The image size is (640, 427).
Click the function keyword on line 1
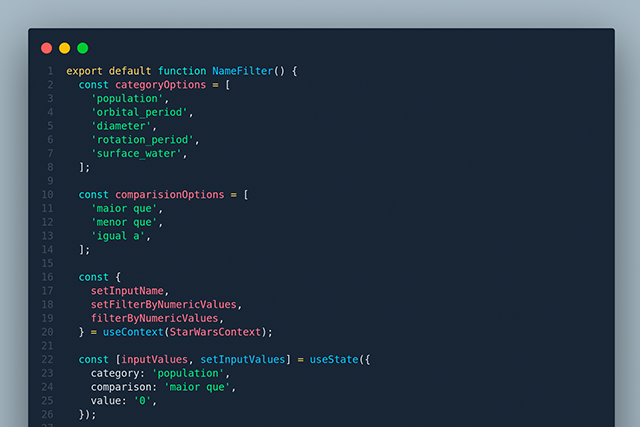point(182,71)
